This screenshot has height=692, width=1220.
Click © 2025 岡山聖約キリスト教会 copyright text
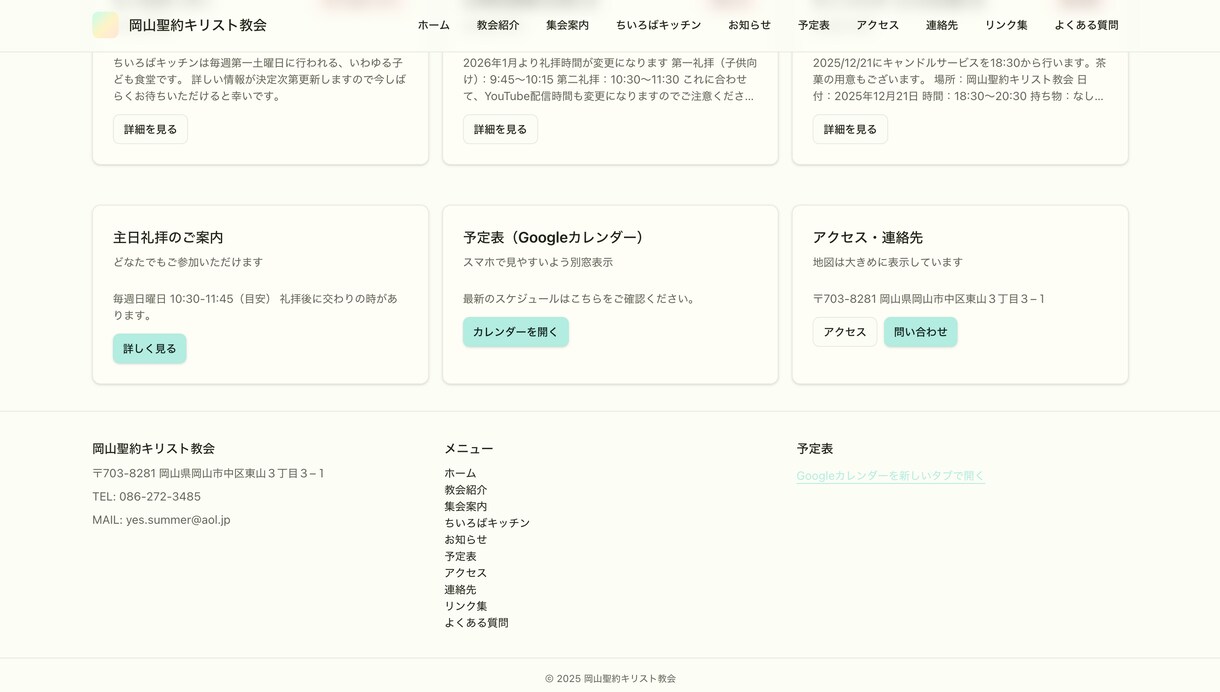coord(610,679)
